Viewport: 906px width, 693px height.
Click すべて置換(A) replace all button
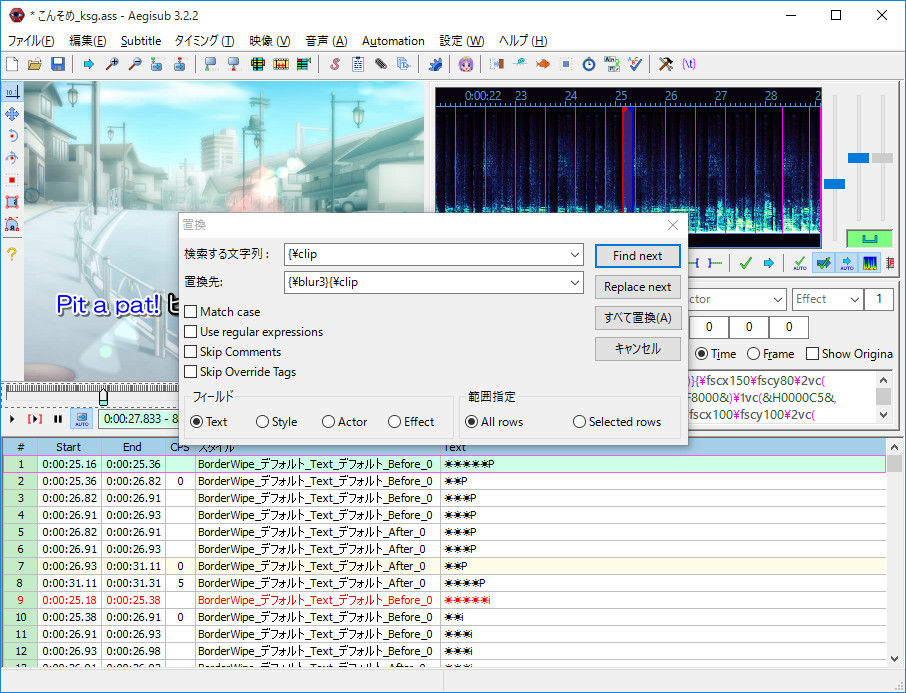(x=638, y=318)
